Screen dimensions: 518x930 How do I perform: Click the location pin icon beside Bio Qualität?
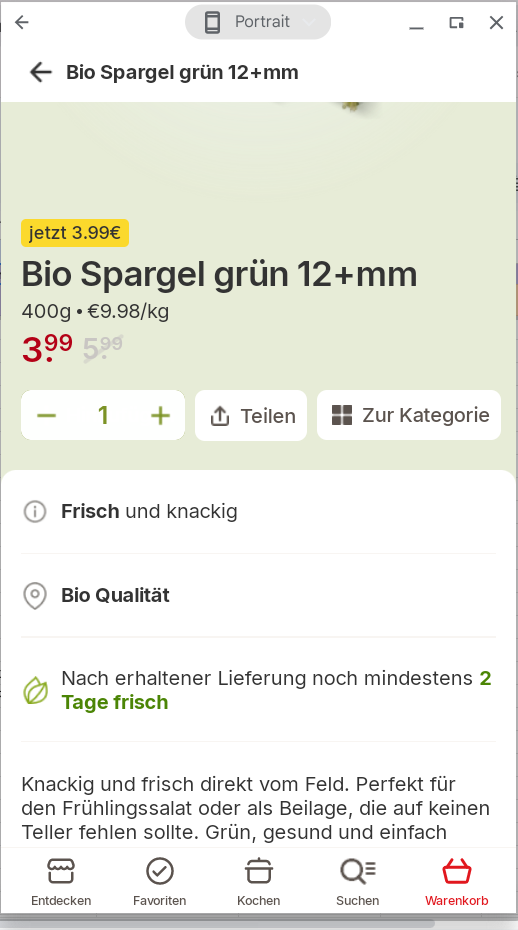pos(35,595)
